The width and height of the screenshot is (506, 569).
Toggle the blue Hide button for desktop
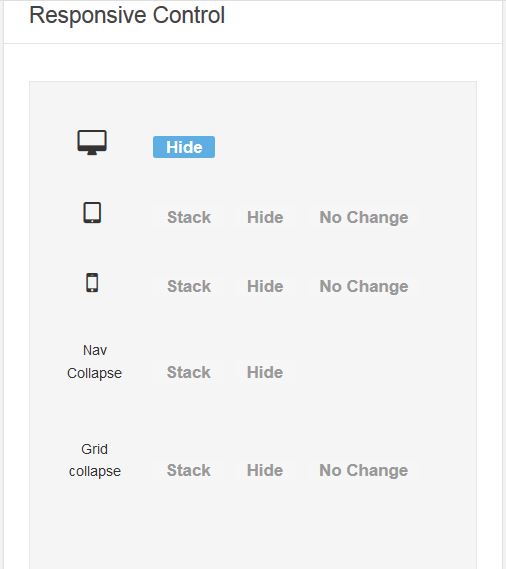coord(184,147)
